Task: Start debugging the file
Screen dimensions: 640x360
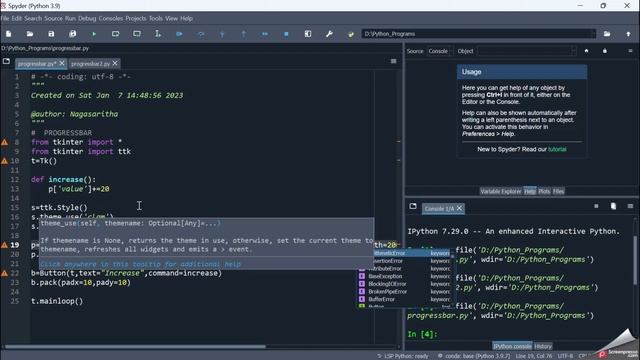Action: 179,34
